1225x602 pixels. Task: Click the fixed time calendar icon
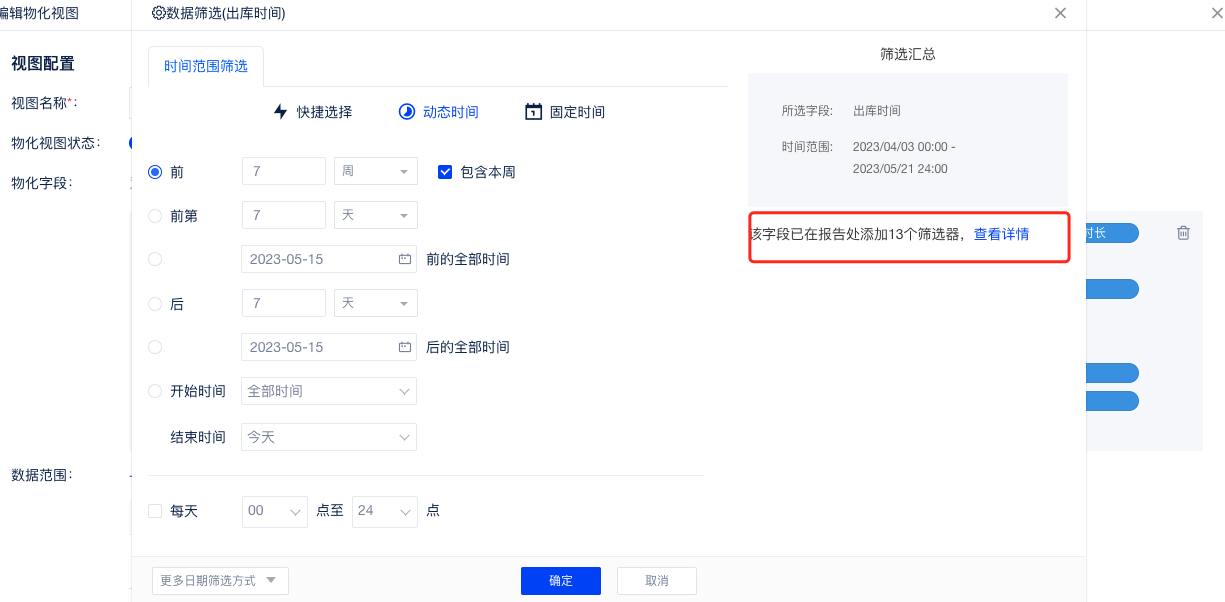(x=533, y=112)
